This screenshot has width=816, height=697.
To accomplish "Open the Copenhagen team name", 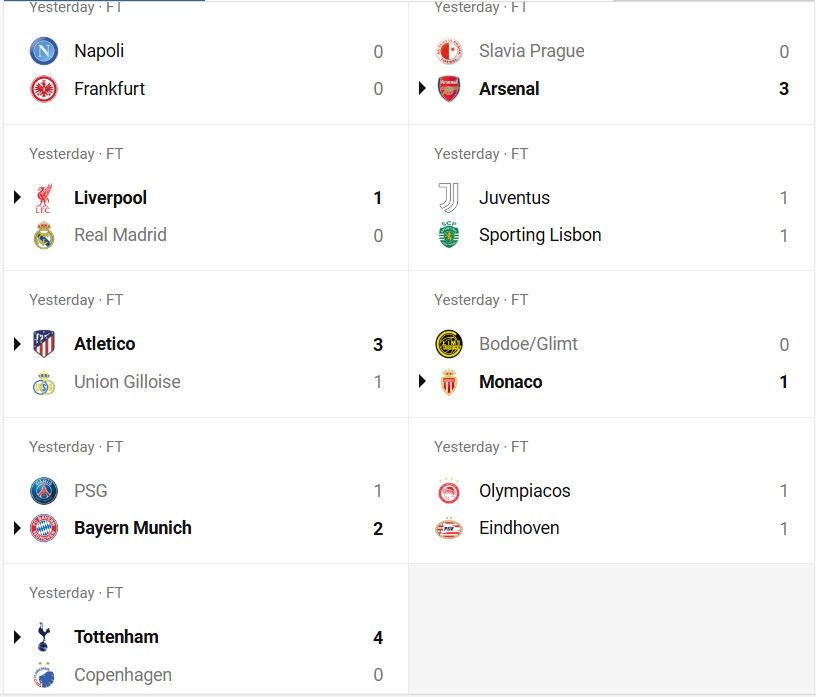I will tap(123, 675).
